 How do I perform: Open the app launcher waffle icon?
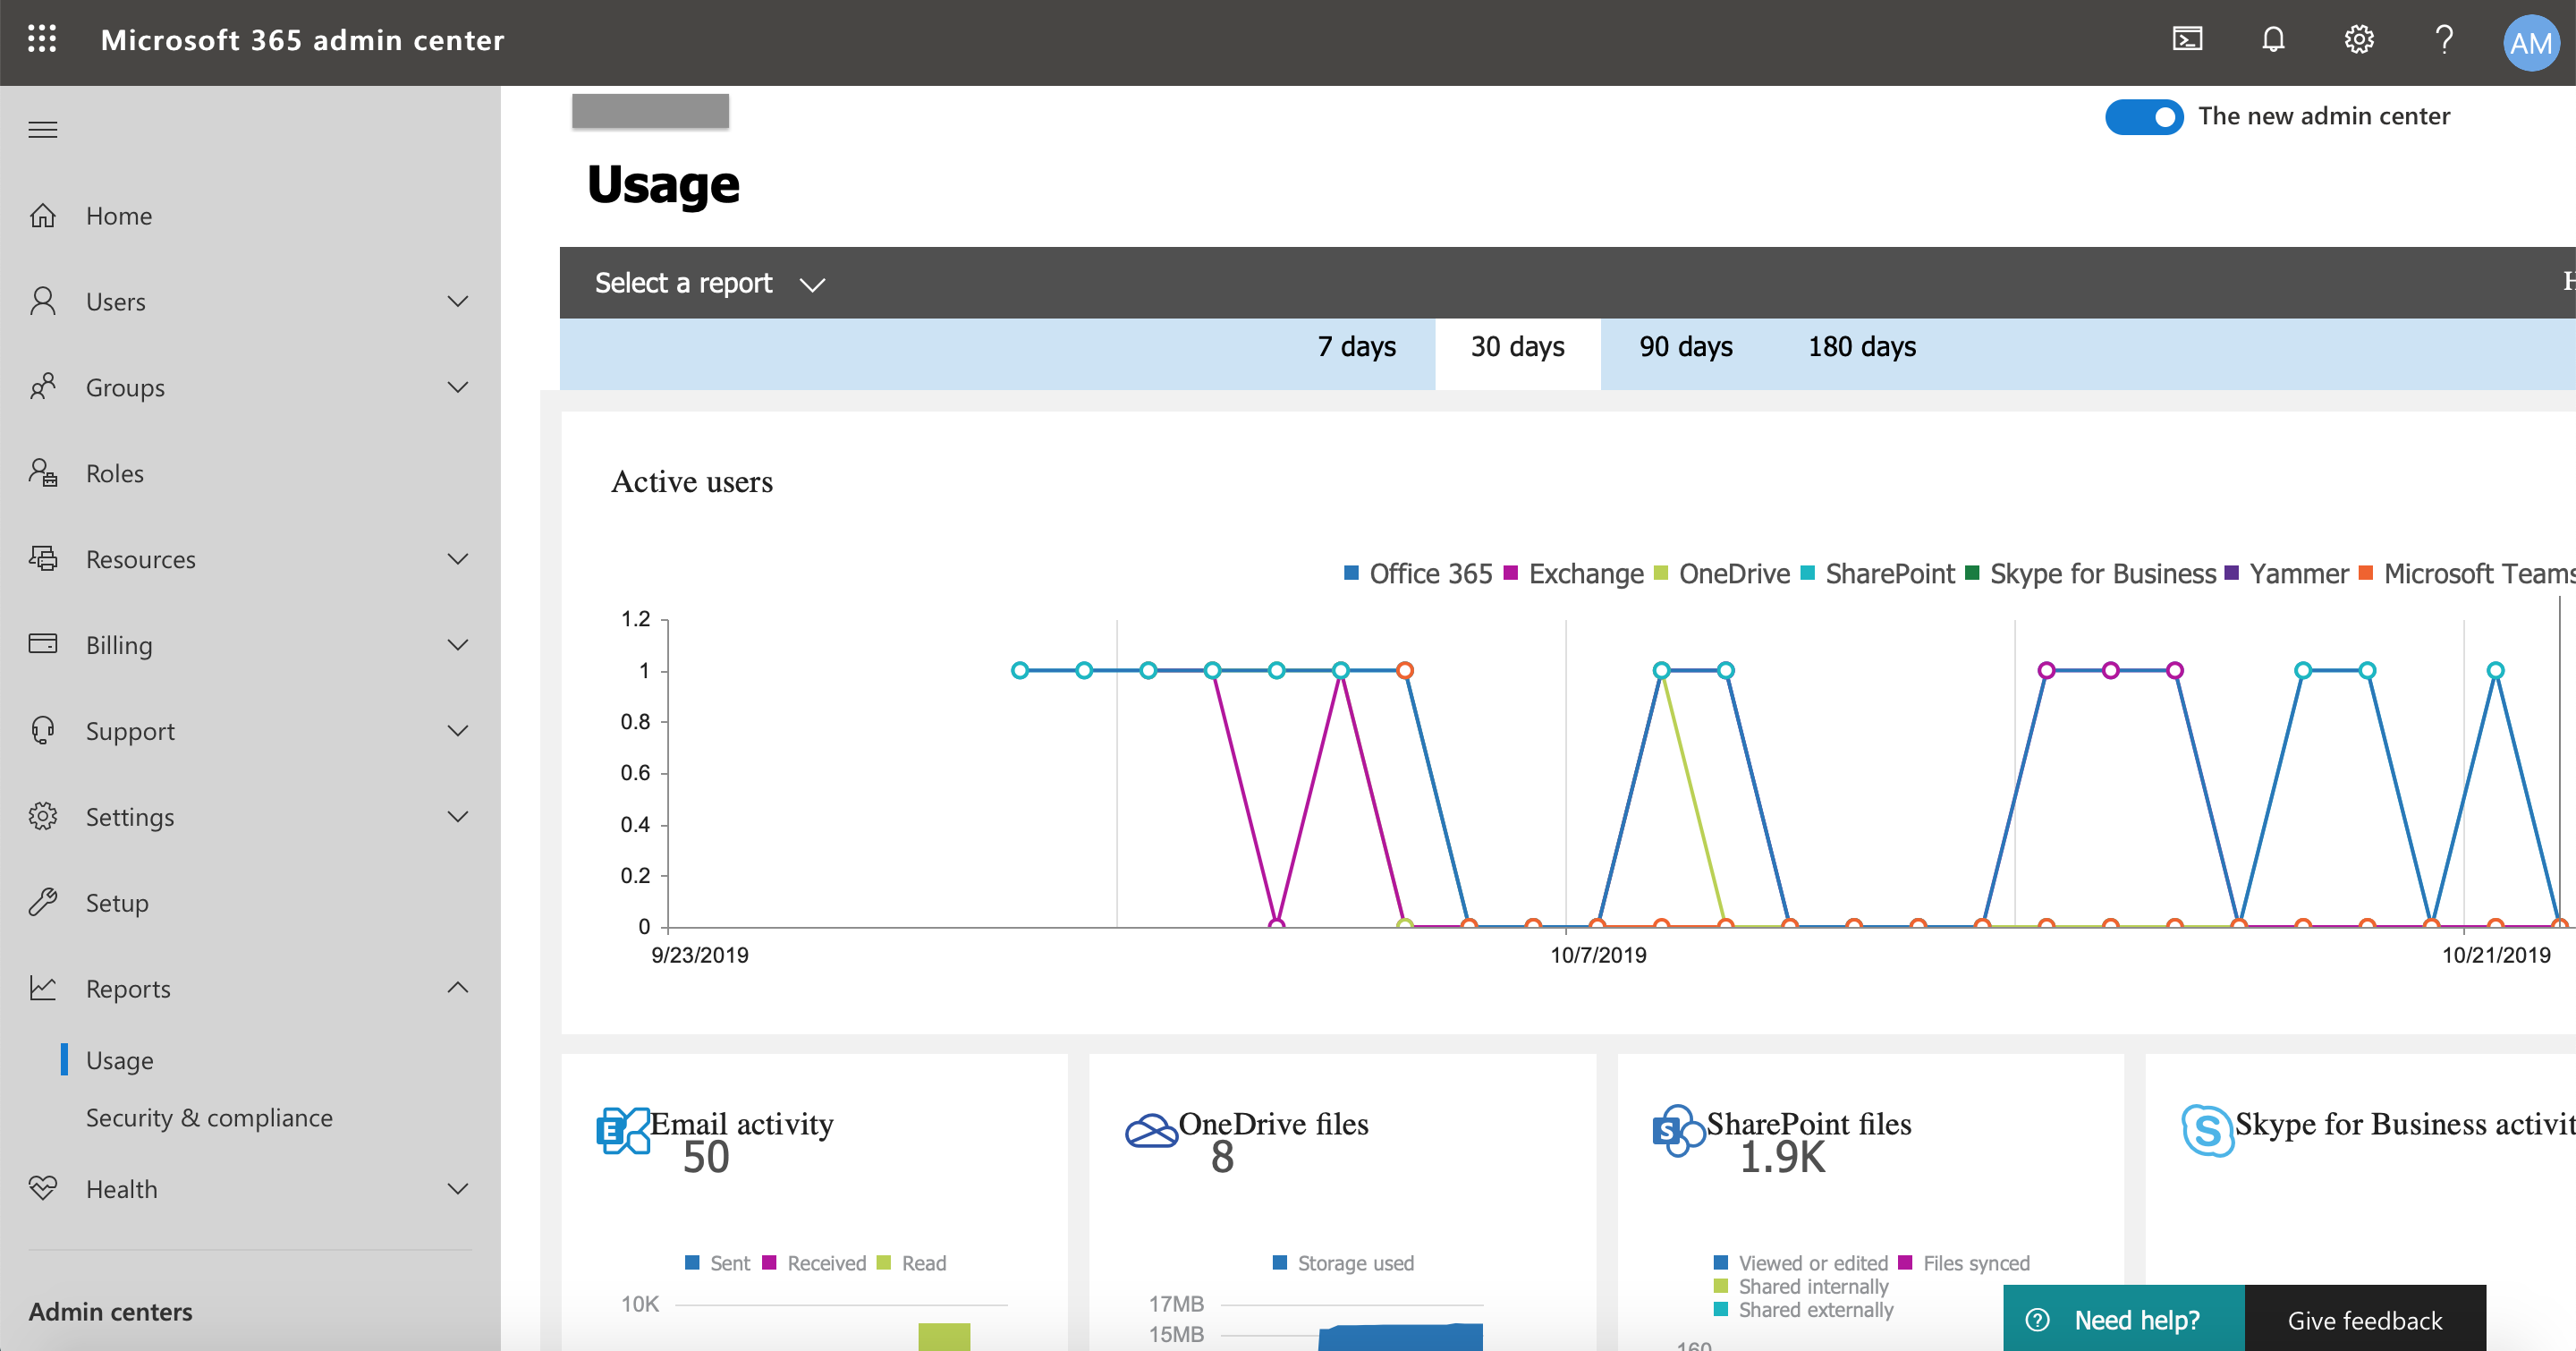pos(42,40)
